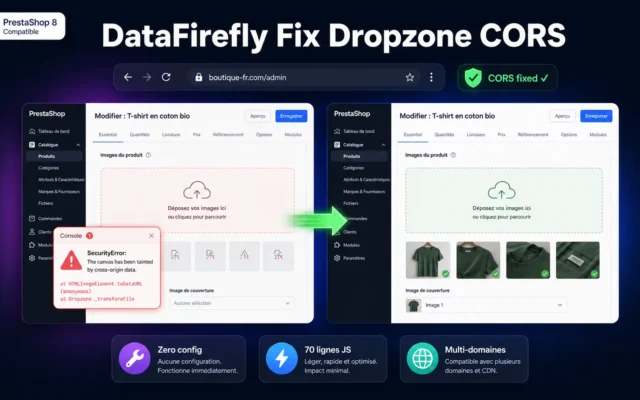Reload the page with refresh icon
This screenshot has height=400, width=640.
166,77
